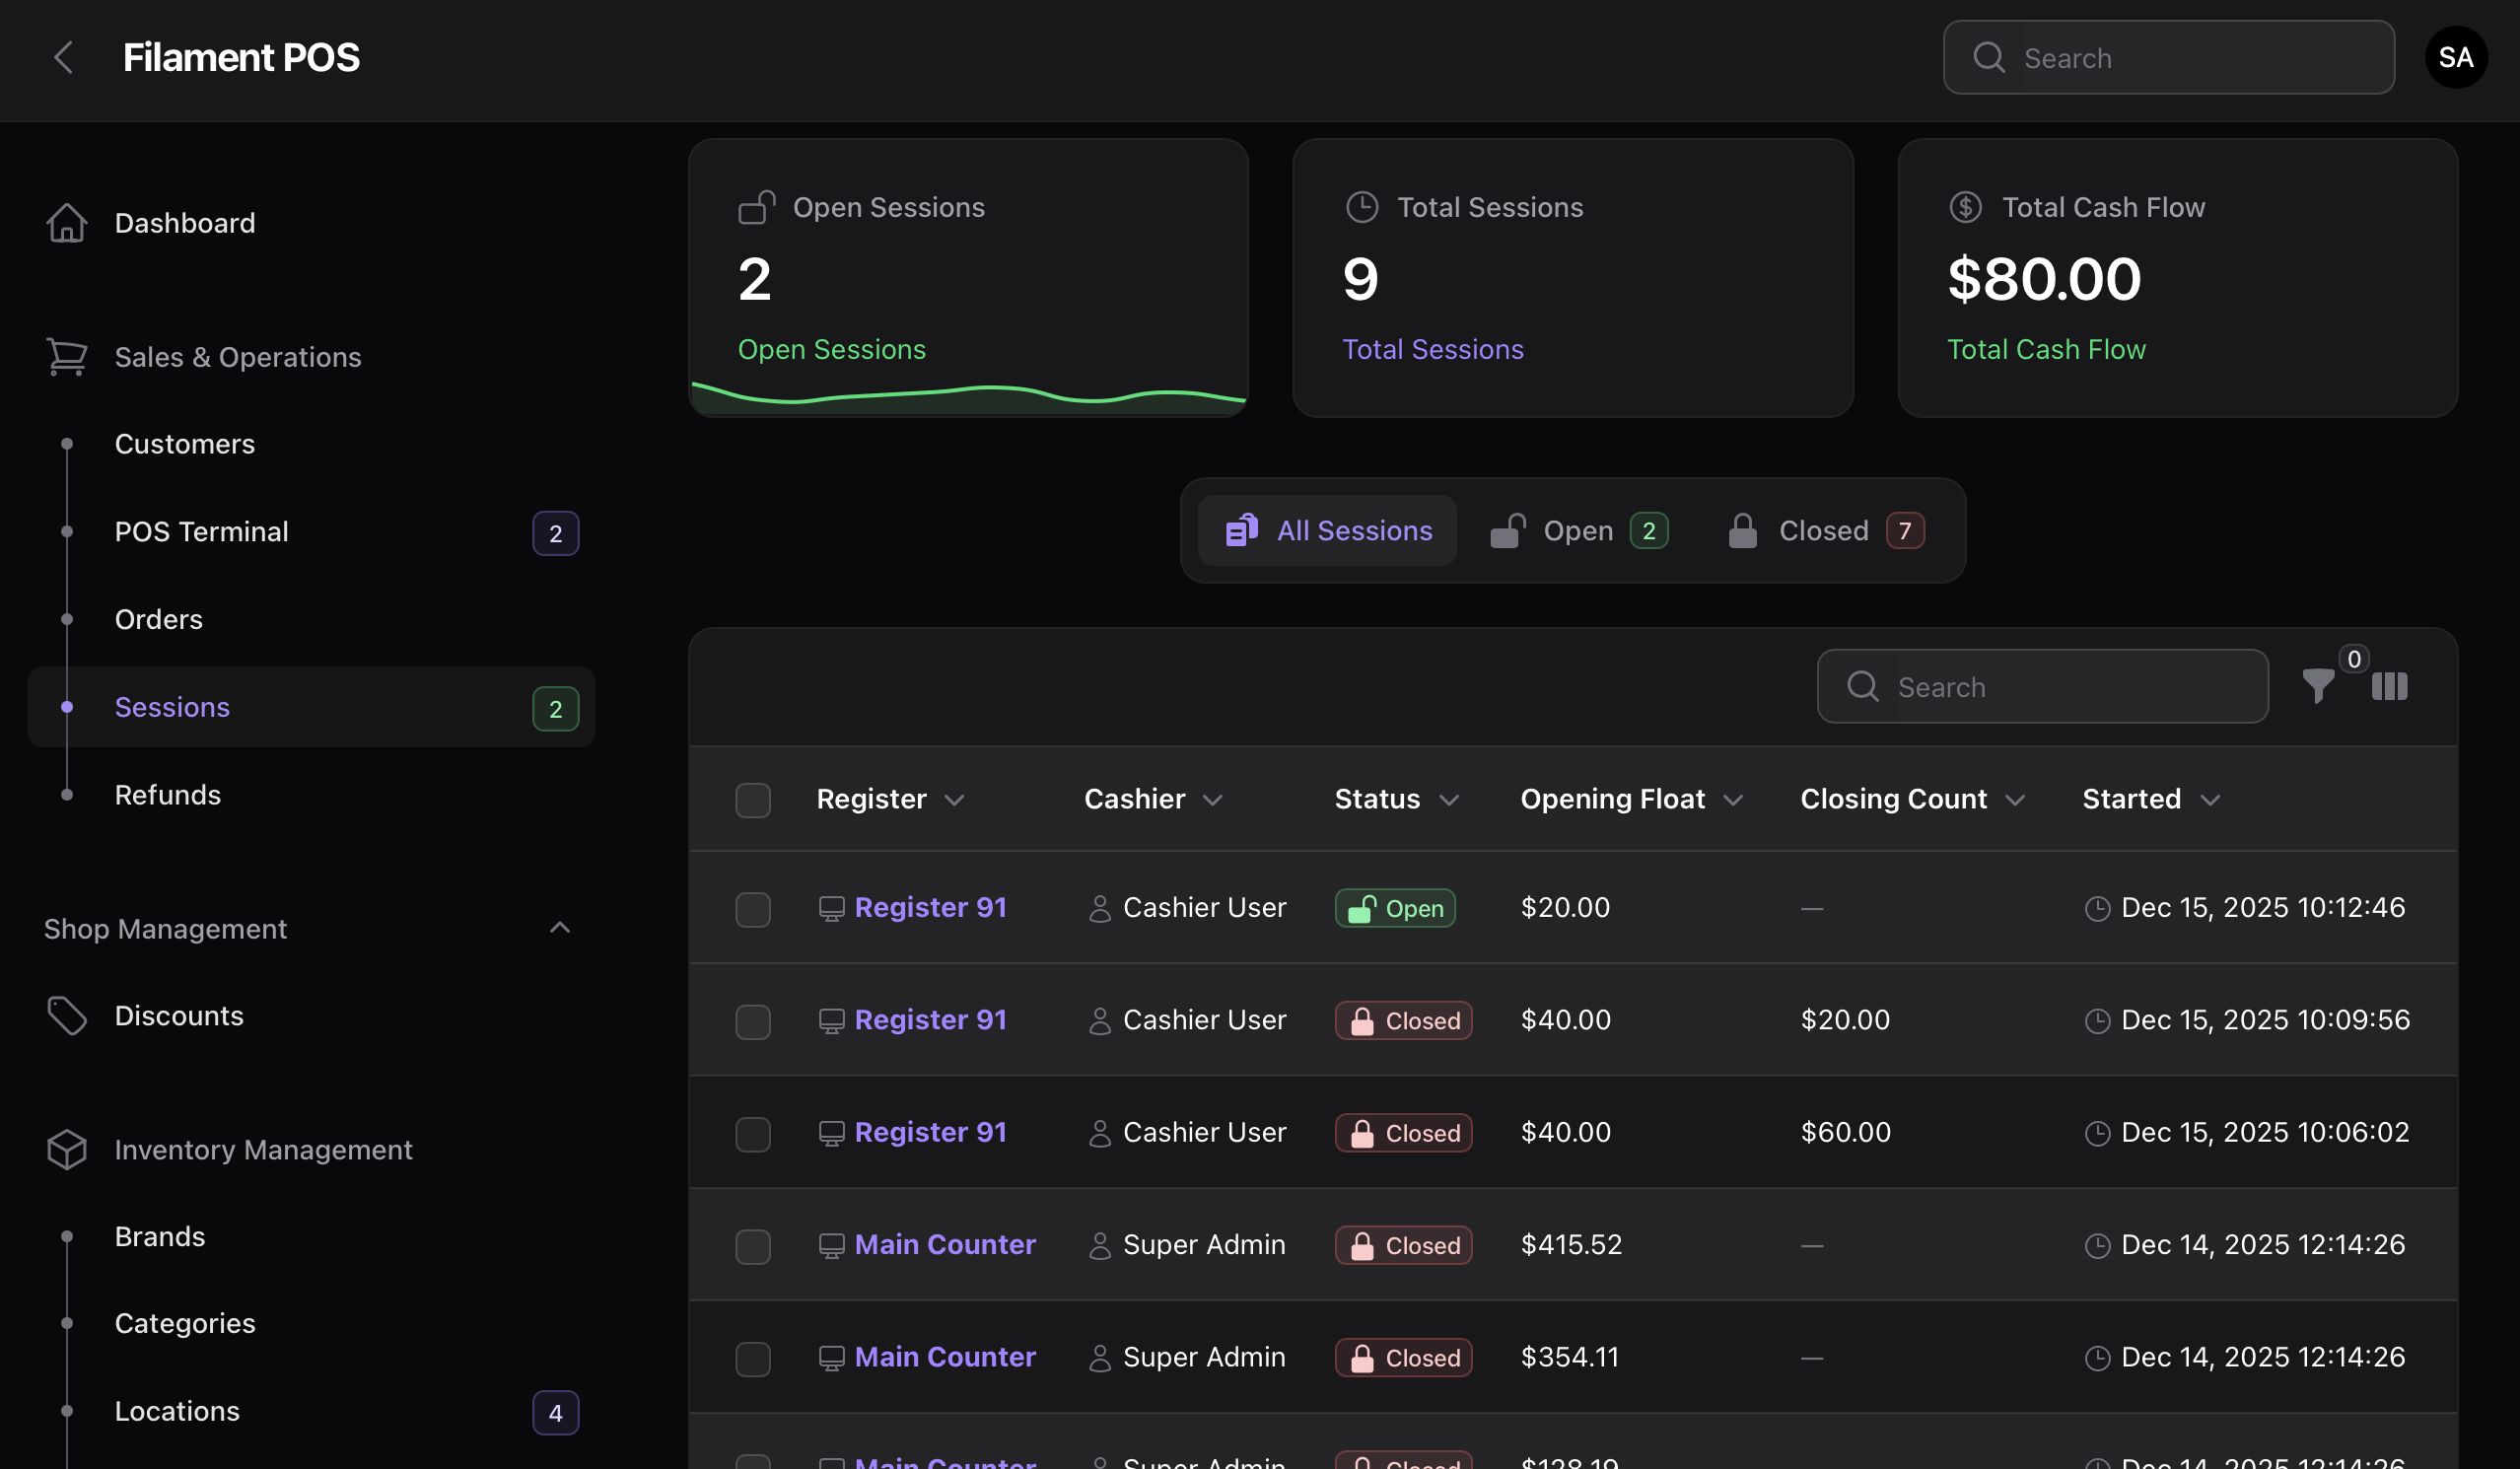Click the back arrow icon in header

63,57
